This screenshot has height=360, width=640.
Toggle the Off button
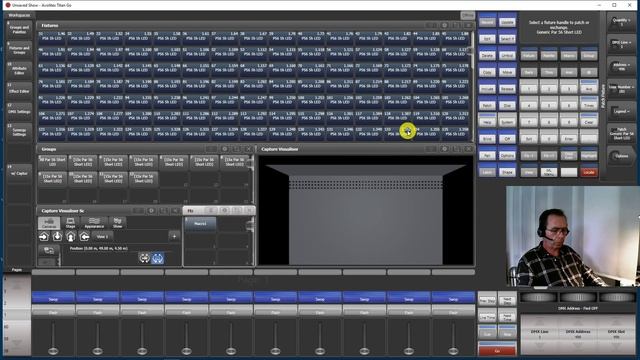pos(507,139)
